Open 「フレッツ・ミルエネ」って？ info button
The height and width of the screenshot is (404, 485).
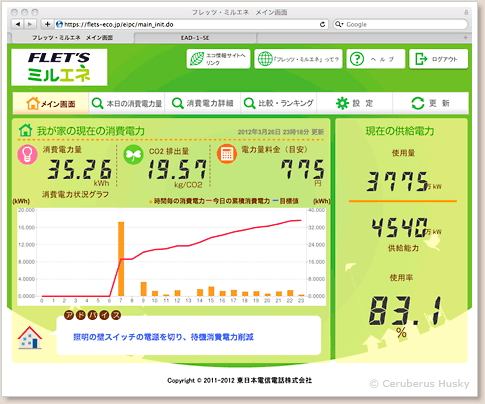(x=298, y=59)
